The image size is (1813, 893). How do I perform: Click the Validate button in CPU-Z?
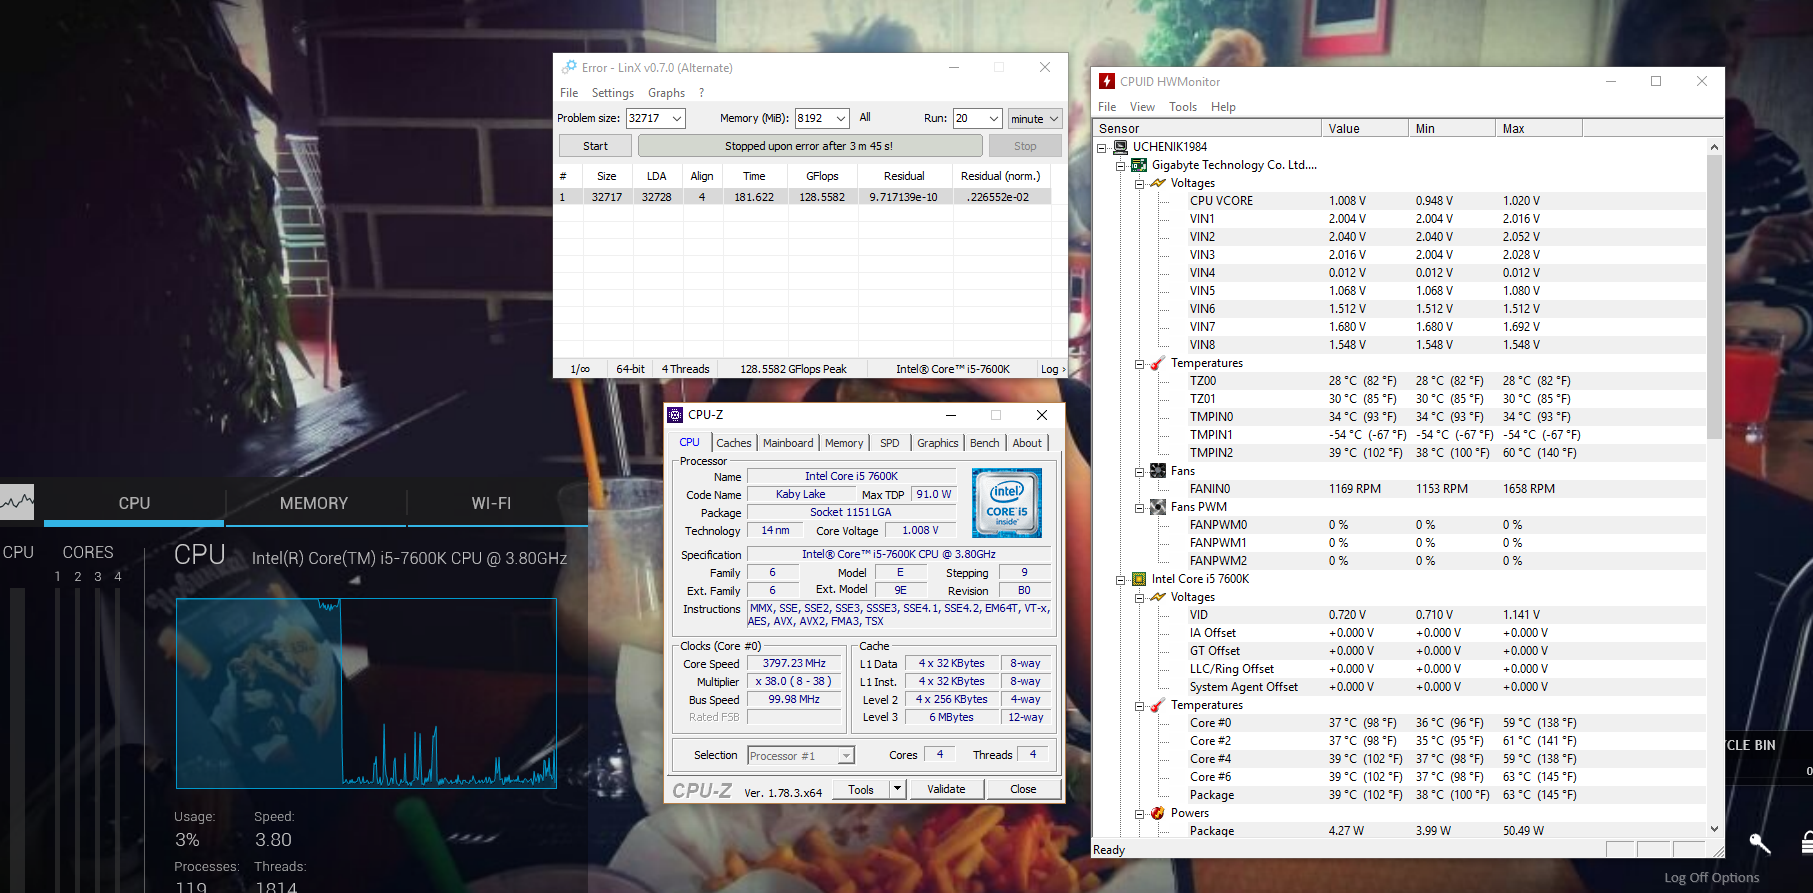click(x=946, y=789)
